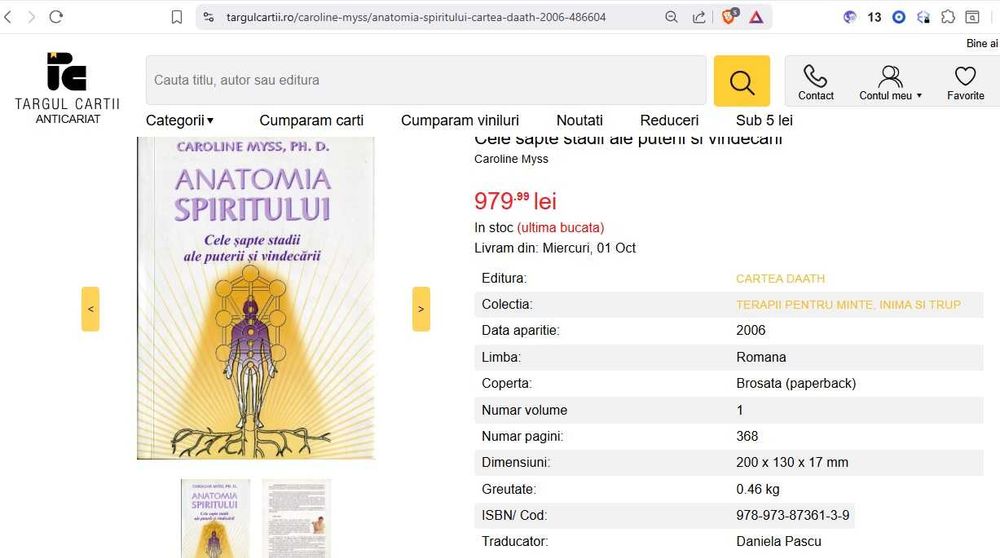Open Cumparam carti menu item
Viewport: 1000px width, 558px height.
tap(311, 121)
